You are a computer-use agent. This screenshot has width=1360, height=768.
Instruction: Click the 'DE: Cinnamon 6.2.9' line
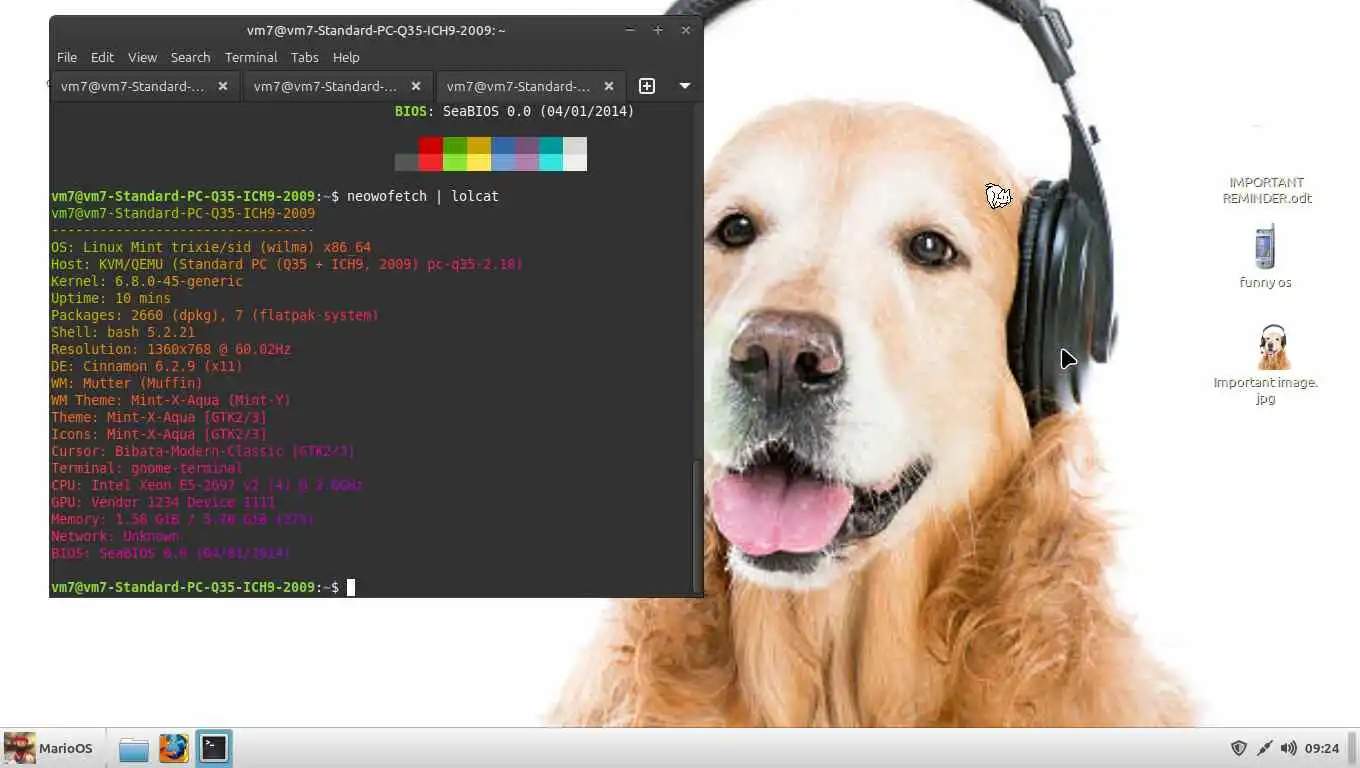pyautogui.click(x=147, y=366)
